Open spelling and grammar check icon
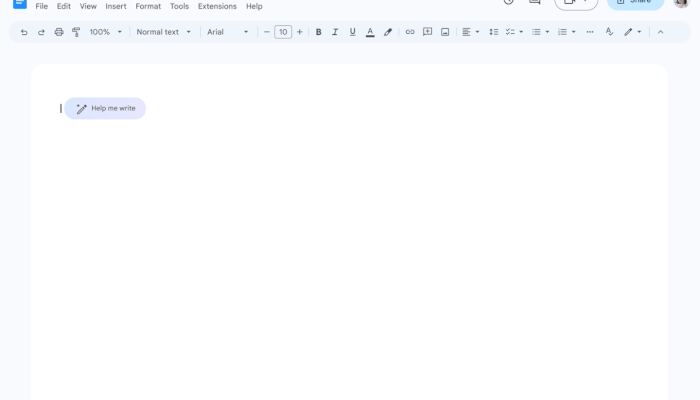This screenshot has width=700, height=400. (x=609, y=32)
